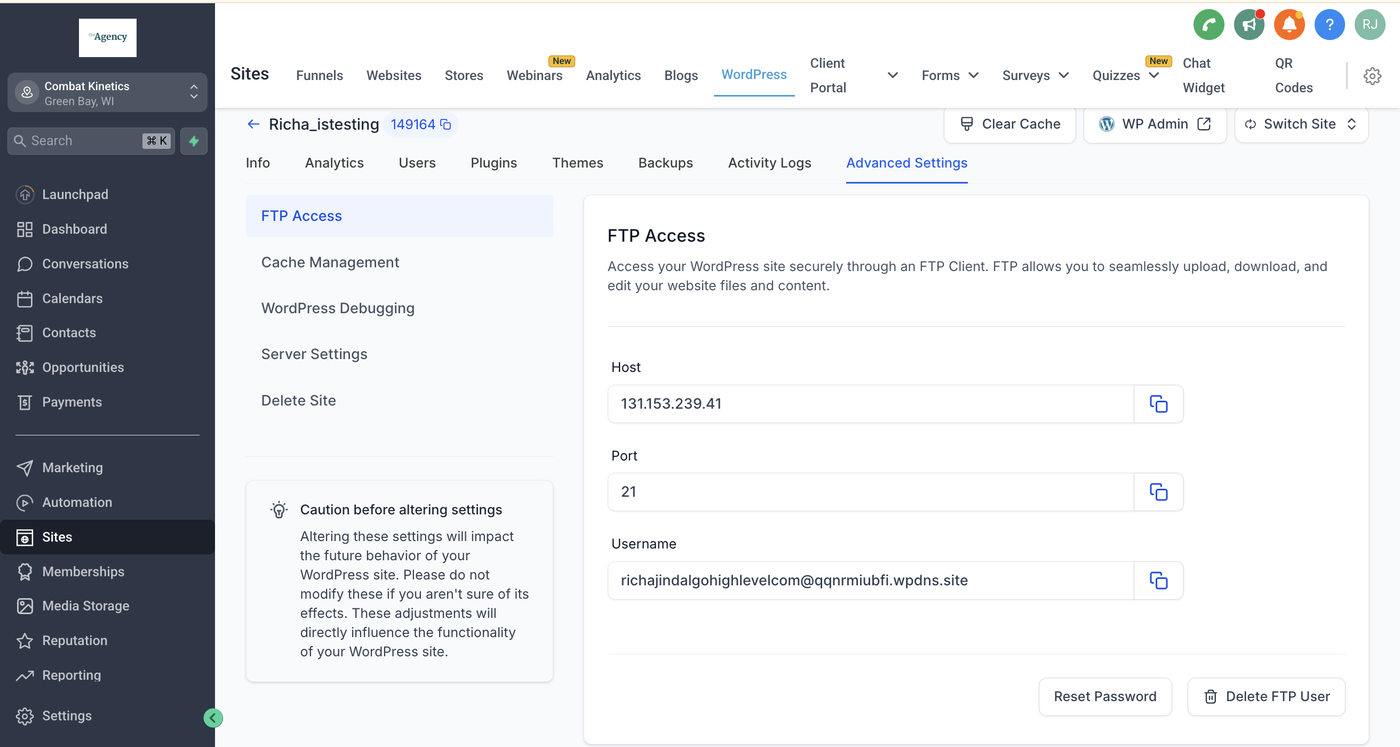The height and width of the screenshot is (747, 1400).
Task: Click the Reset Password button
Action: click(x=1105, y=697)
